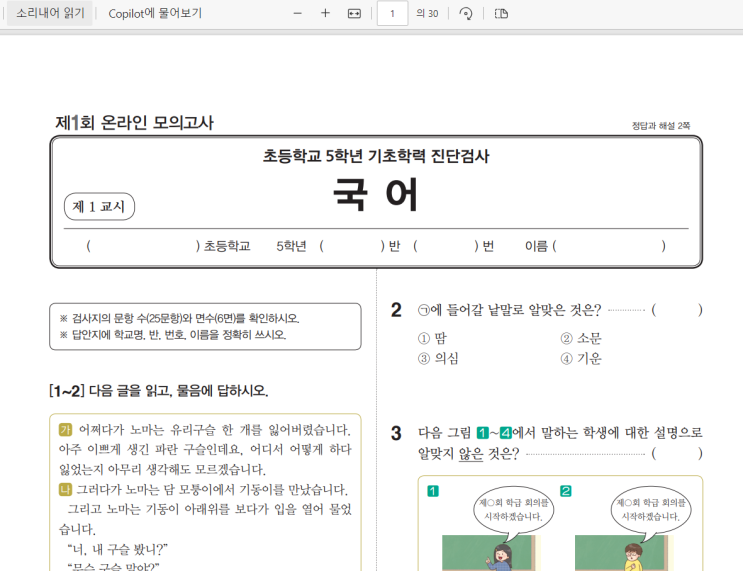Viewport: 743px width, 571px height.
Task: Rotate the page with rotate icon
Action: coord(466,14)
